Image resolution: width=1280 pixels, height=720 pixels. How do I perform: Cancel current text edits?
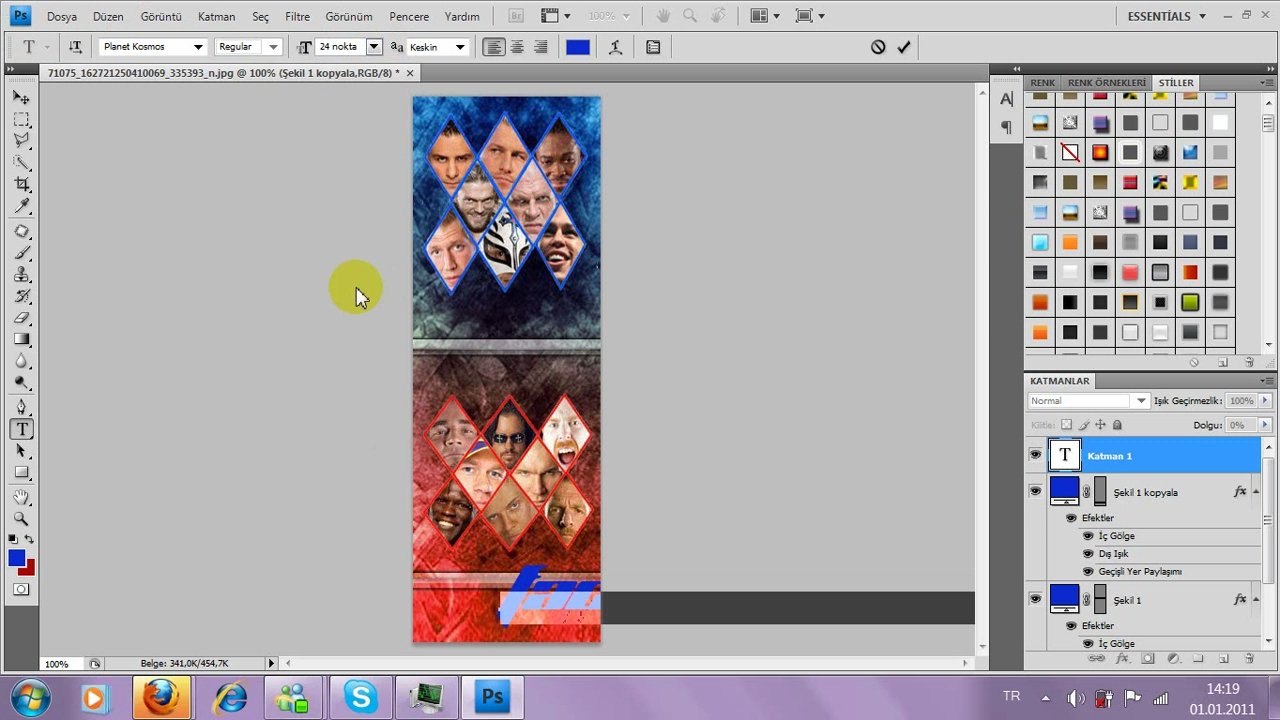878,47
